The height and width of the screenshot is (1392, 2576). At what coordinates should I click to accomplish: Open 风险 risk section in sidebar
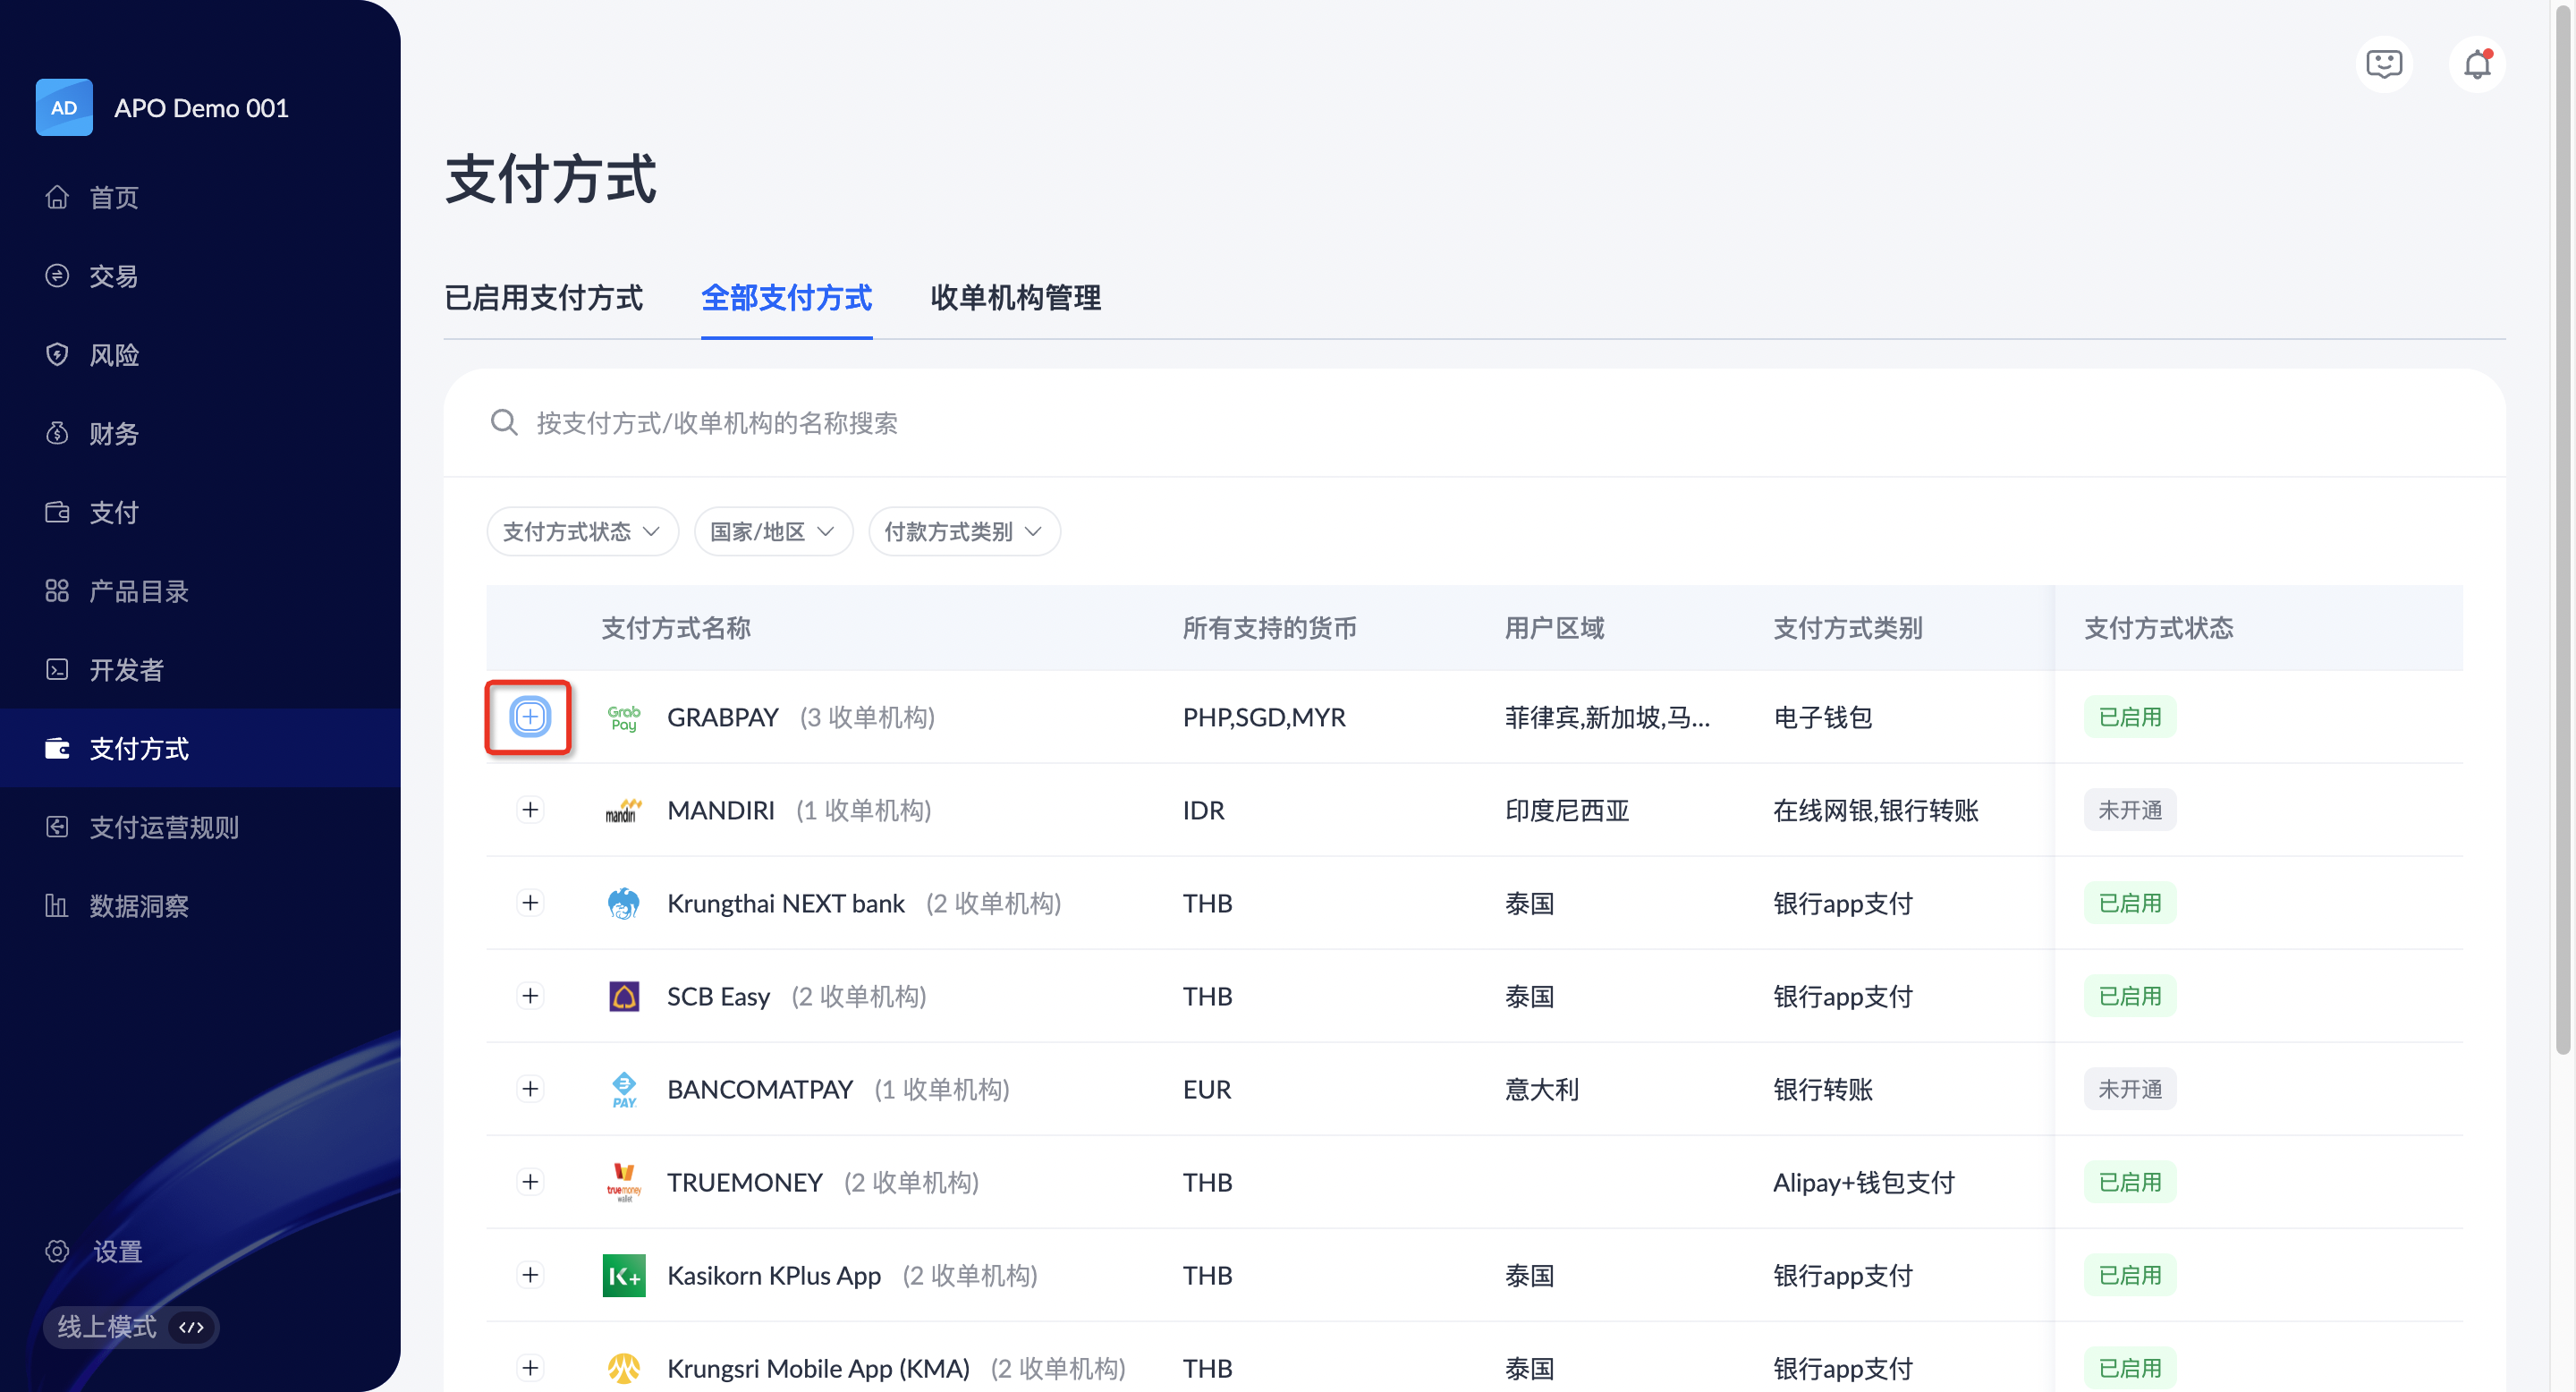(113, 355)
